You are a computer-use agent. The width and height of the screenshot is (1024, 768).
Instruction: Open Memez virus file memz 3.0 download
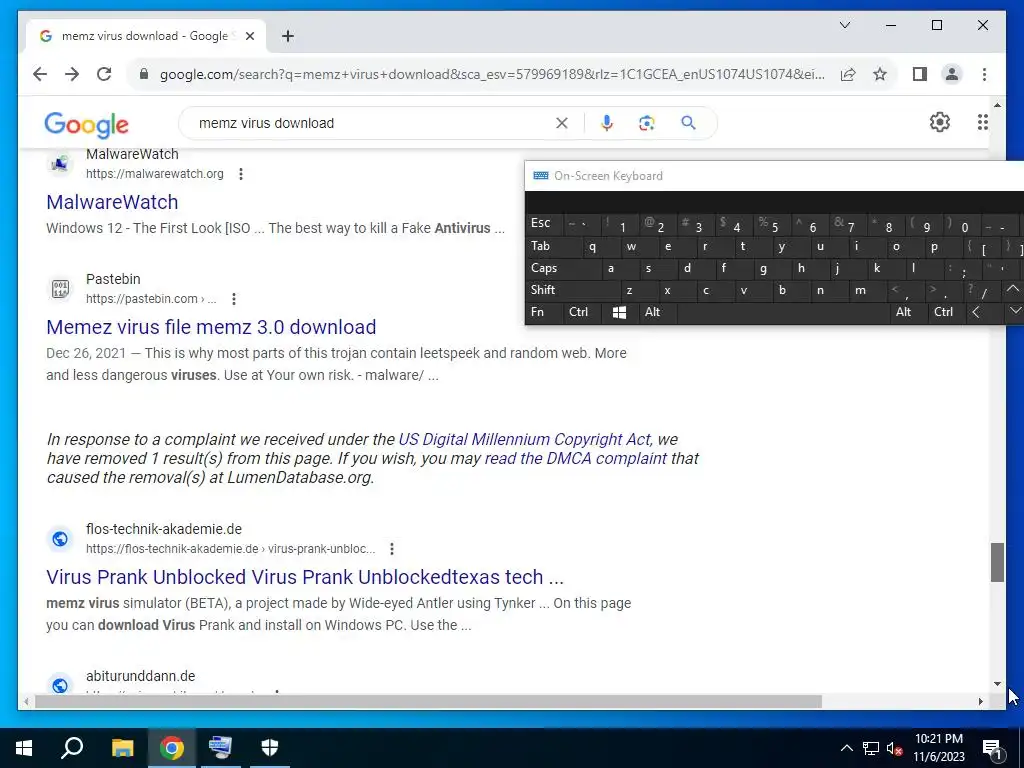tap(211, 327)
